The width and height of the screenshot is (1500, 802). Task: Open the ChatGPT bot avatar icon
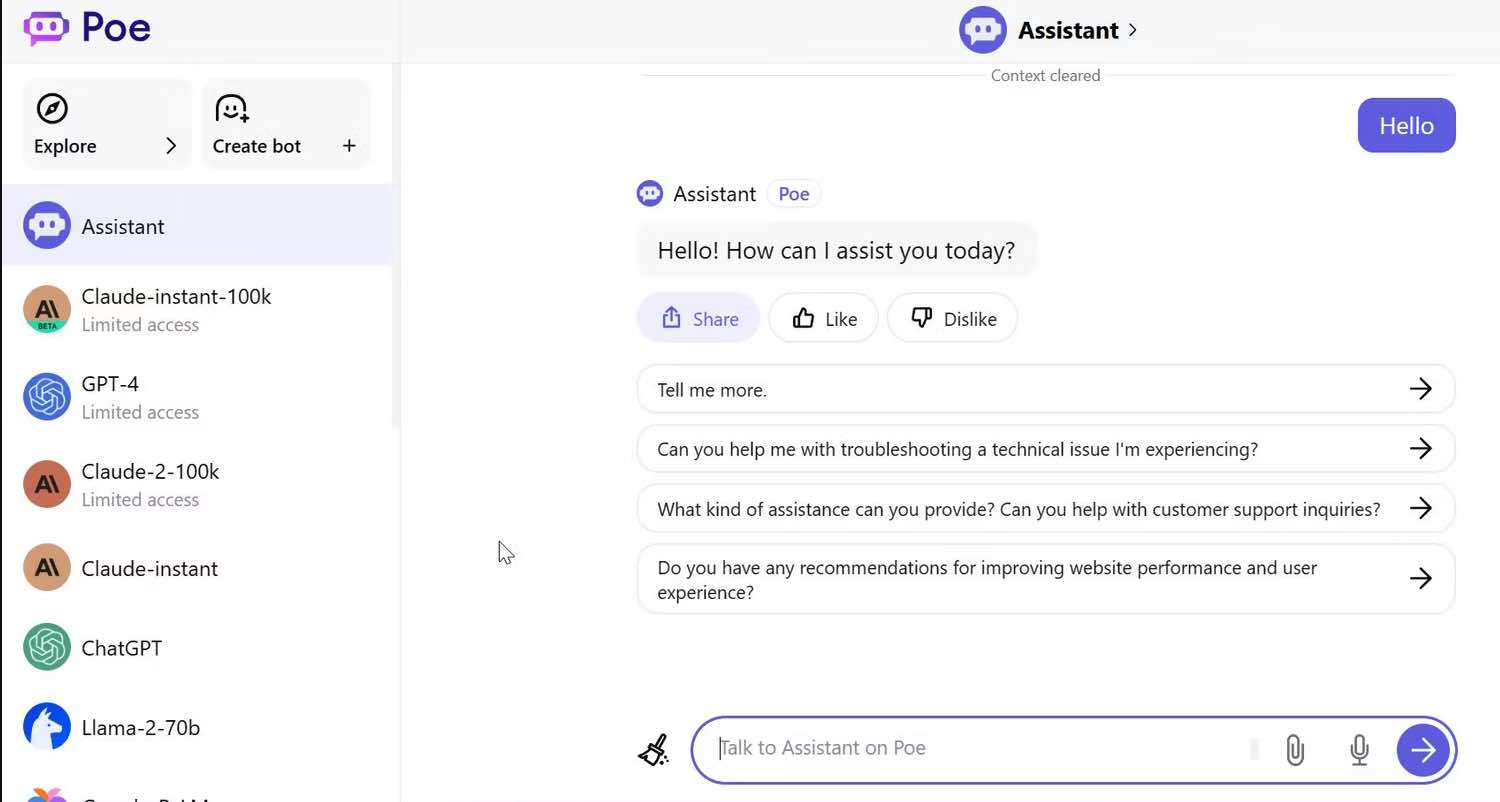(x=47, y=648)
